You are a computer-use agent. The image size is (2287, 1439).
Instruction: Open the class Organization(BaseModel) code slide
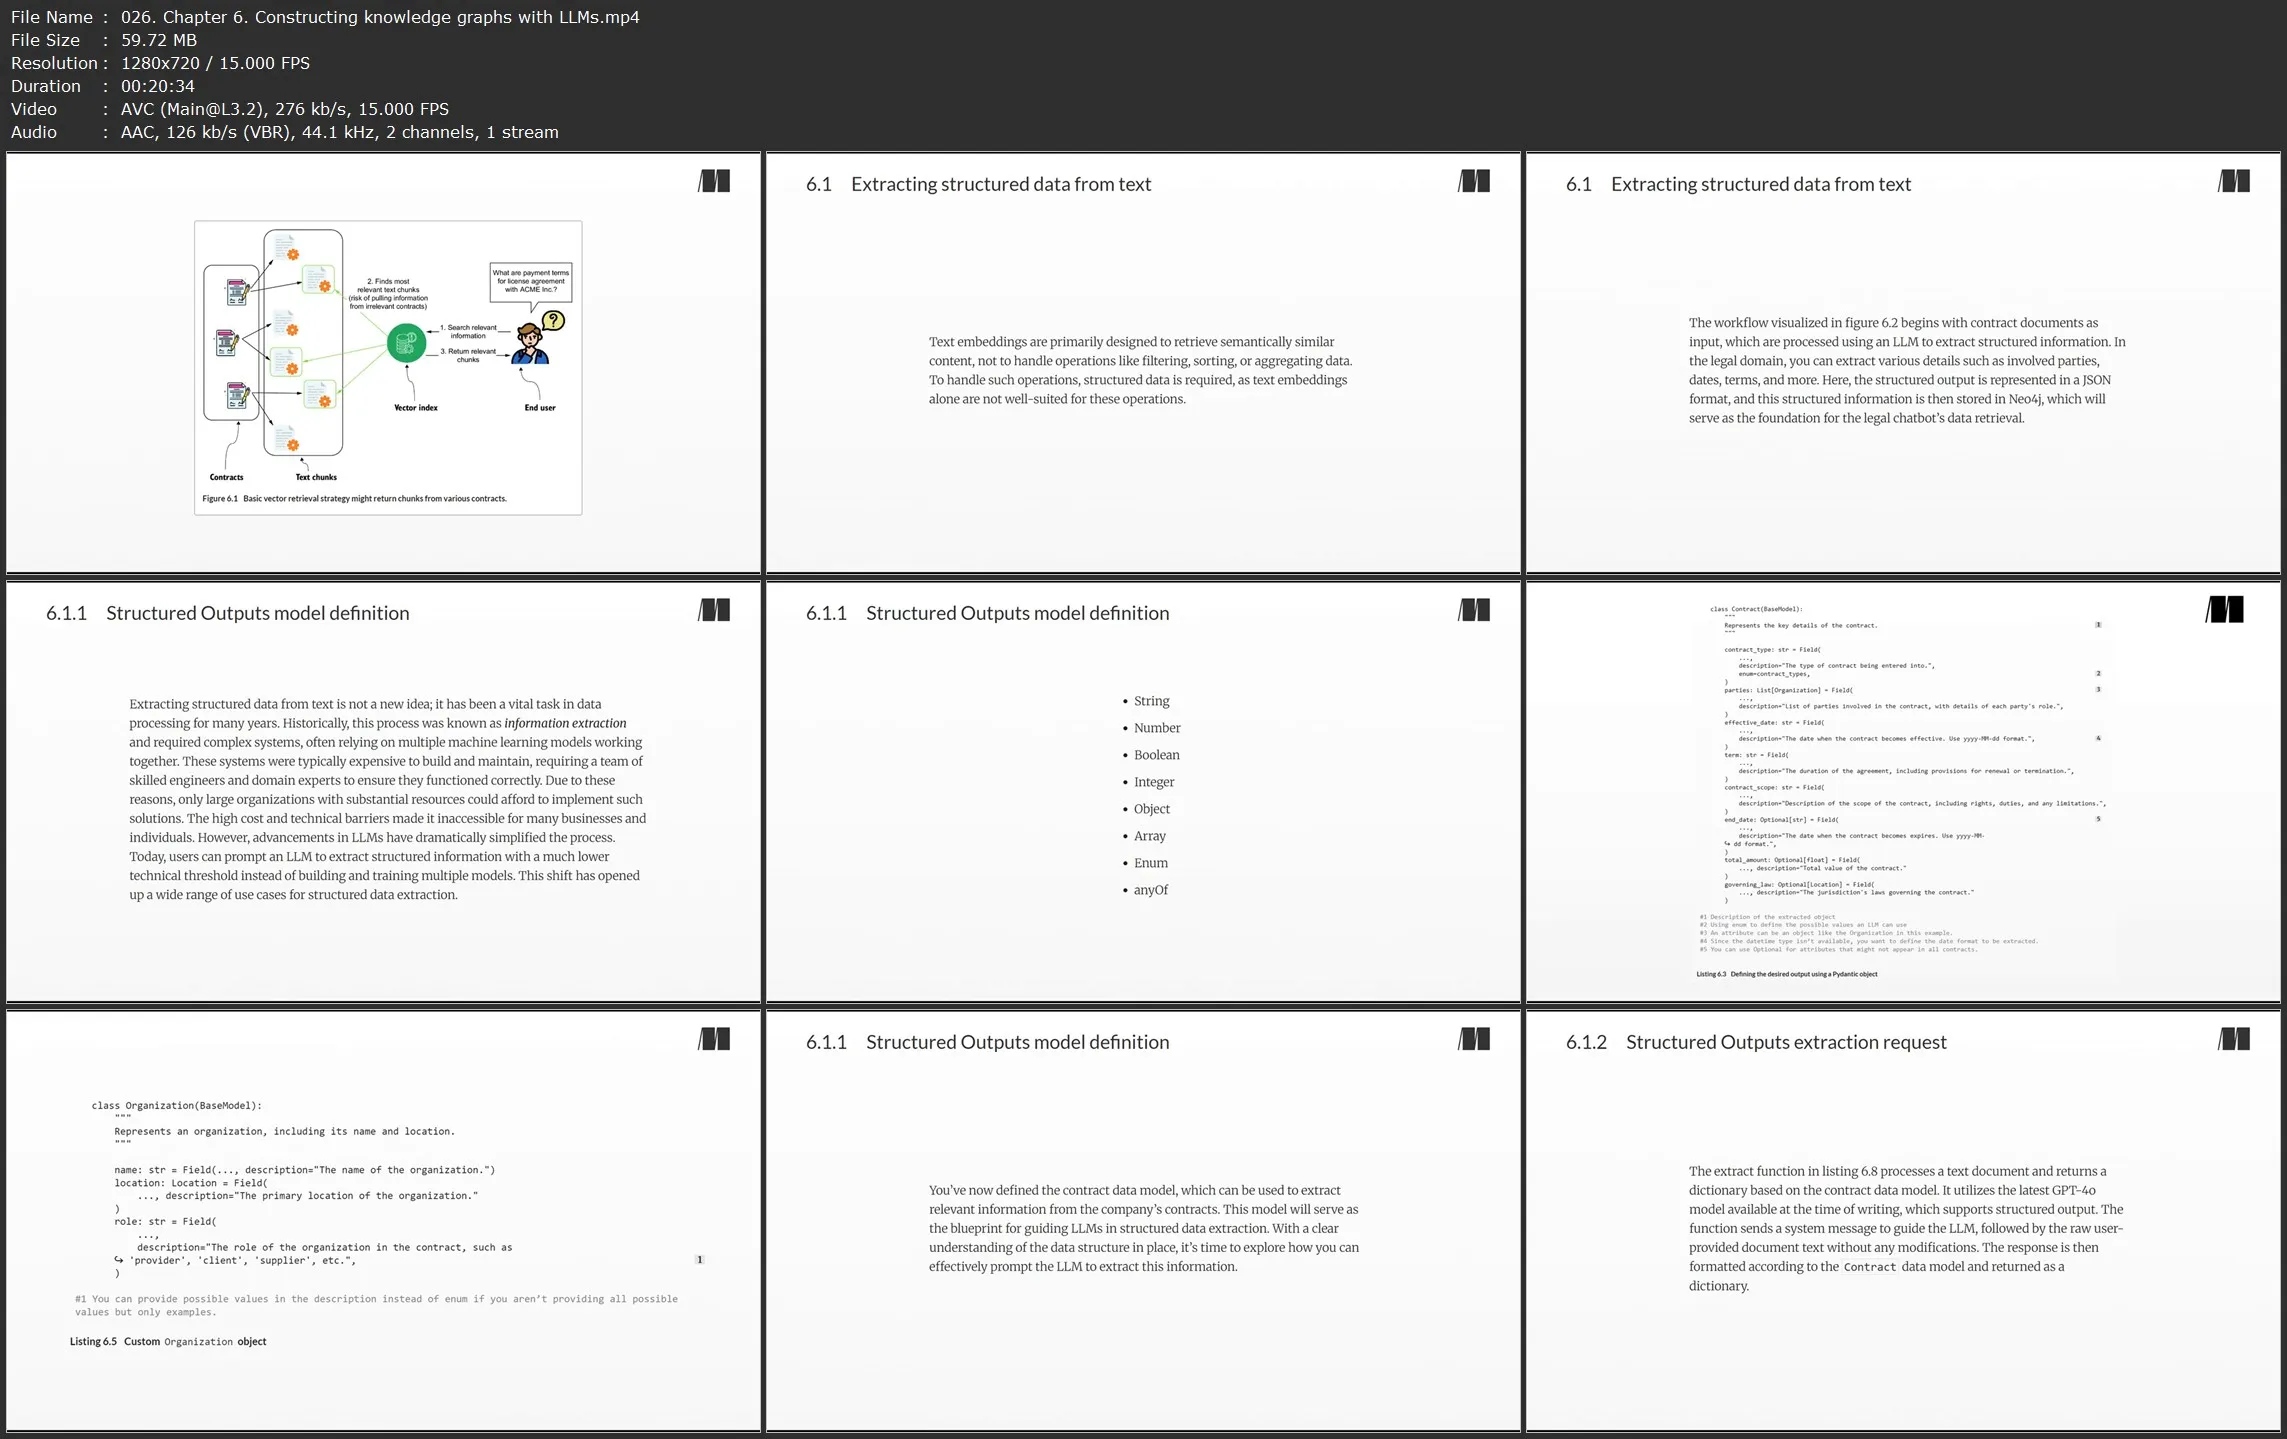[x=384, y=1220]
